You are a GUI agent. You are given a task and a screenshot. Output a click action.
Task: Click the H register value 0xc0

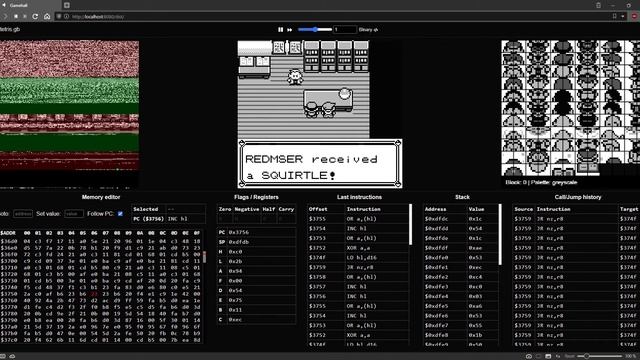pos(235,252)
